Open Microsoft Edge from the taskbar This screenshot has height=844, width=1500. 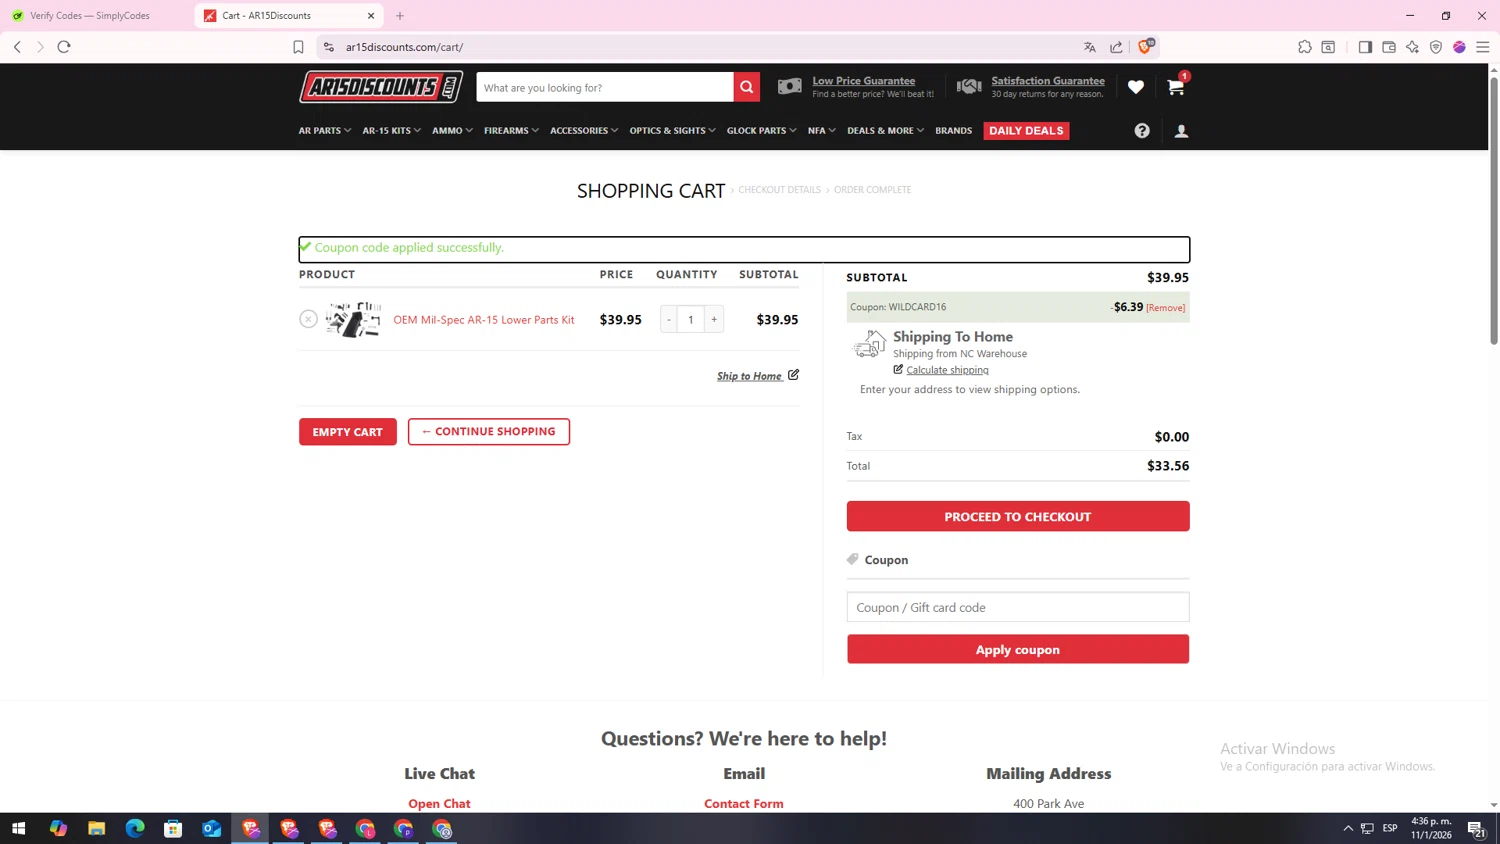[x=135, y=828]
